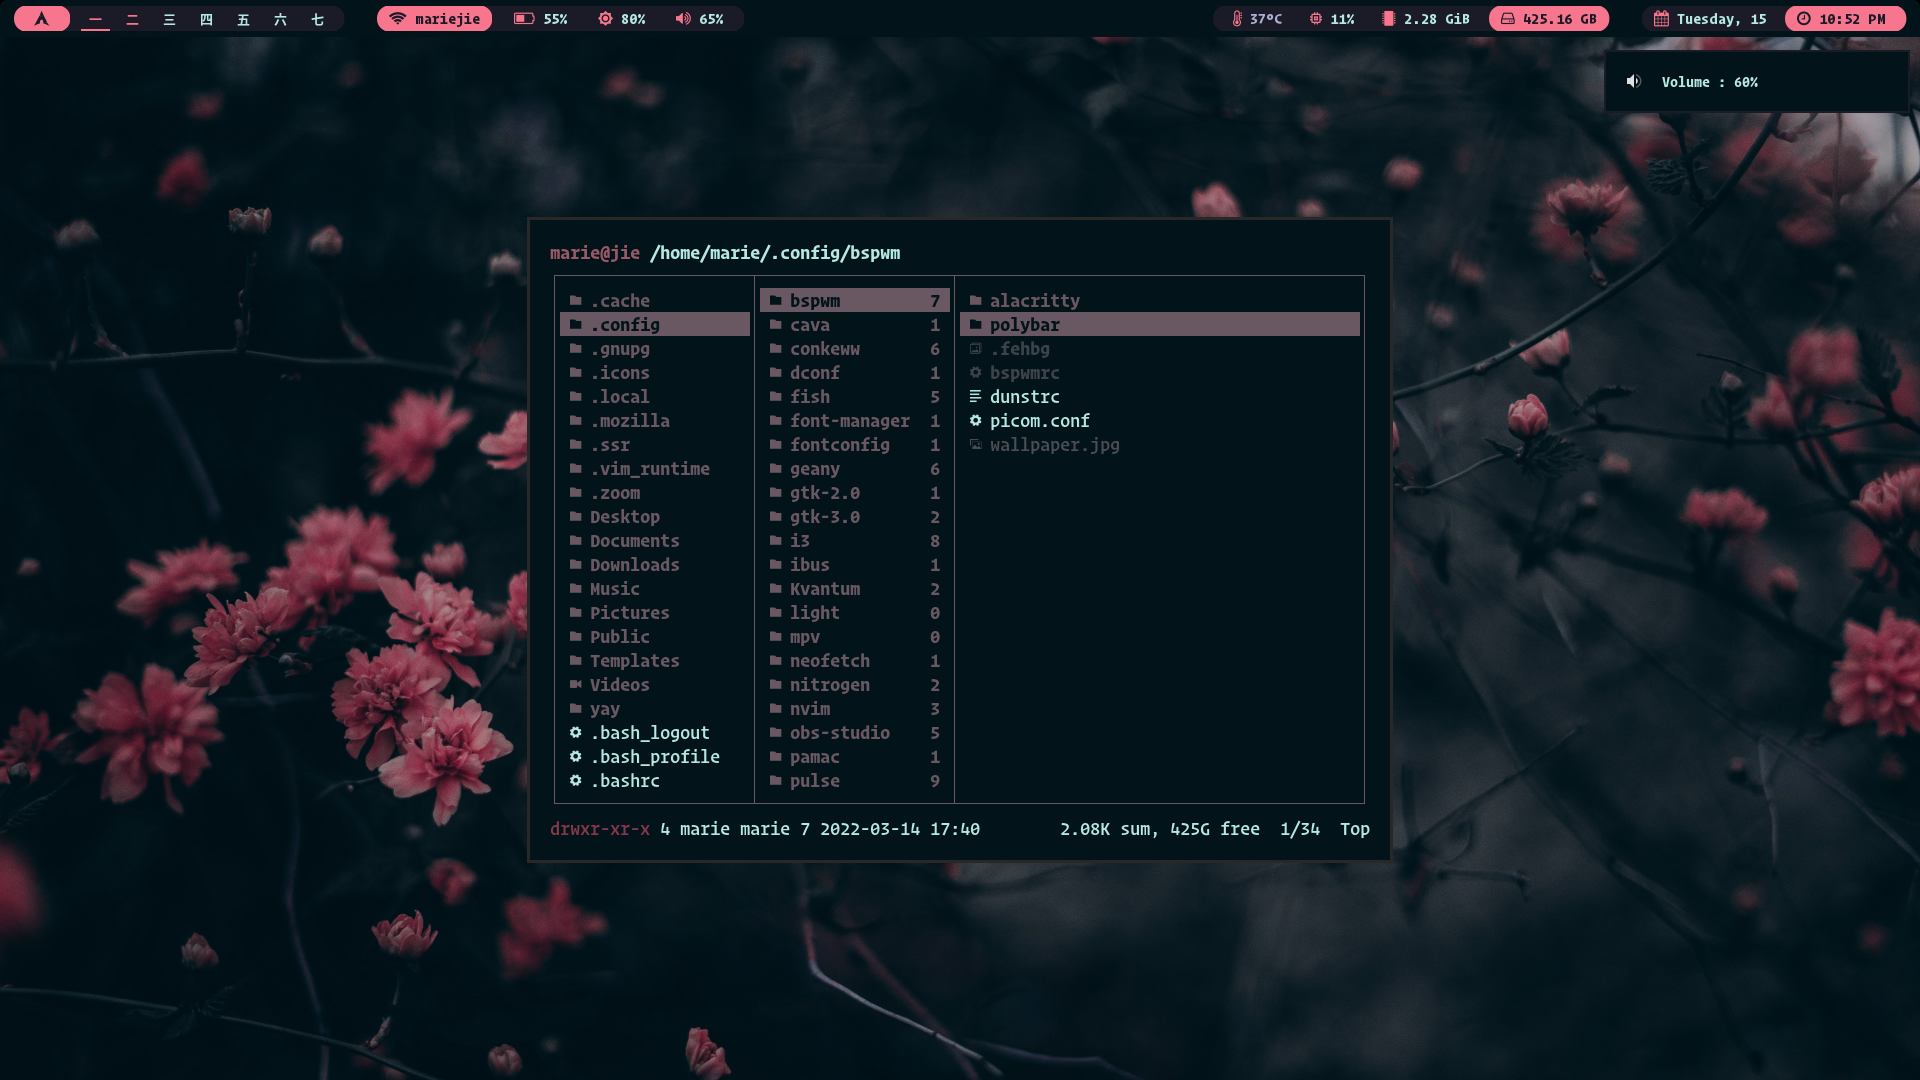This screenshot has height=1080, width=1920.
Task: Click the thermometer icon showing 37°C
Action: point(1236,17)
